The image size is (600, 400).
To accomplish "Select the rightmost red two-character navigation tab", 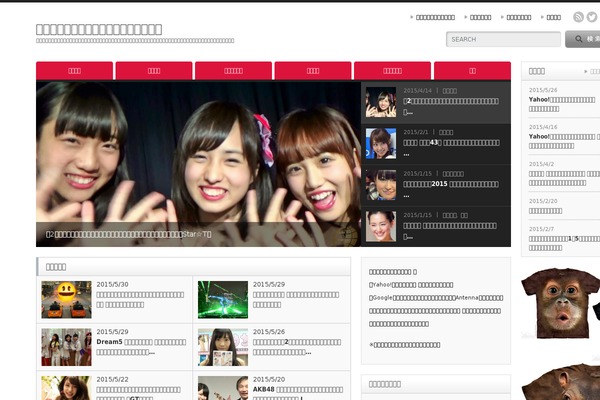I will click(x=472, y=71).
